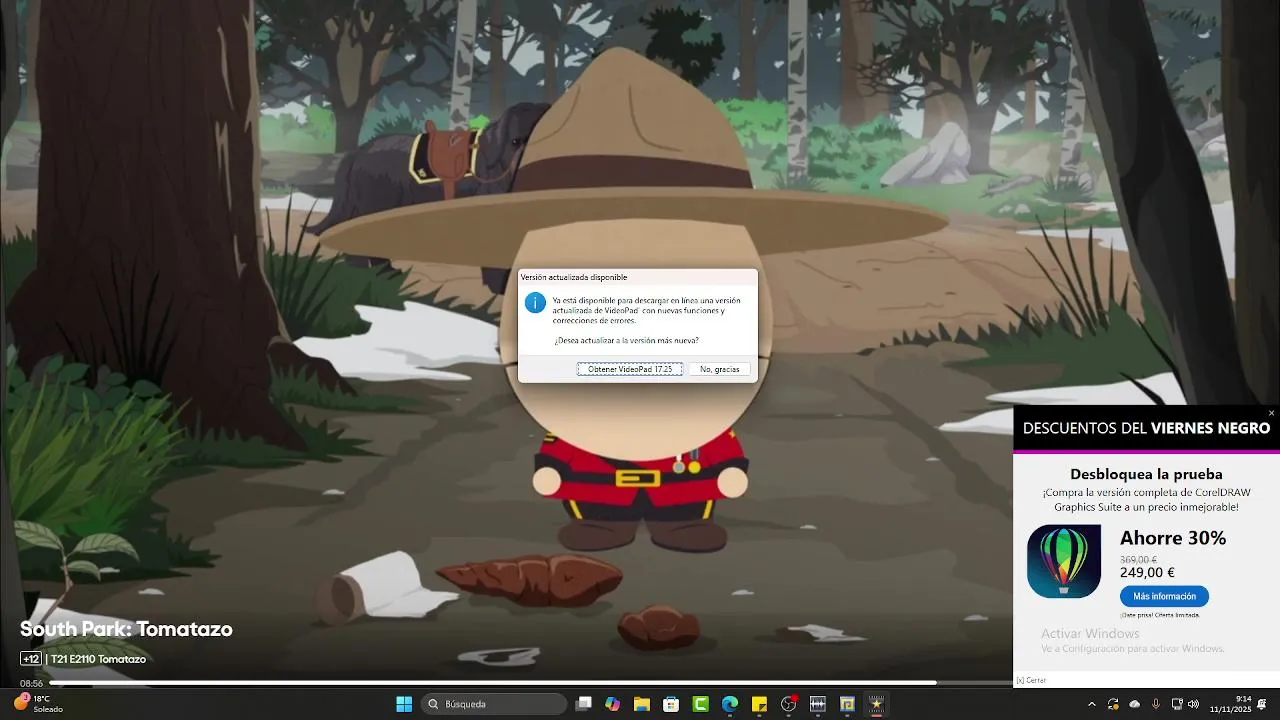Click the T21 E2110 Tomatazo episode label
The image size is (1280, 720).
click(99, 659)
